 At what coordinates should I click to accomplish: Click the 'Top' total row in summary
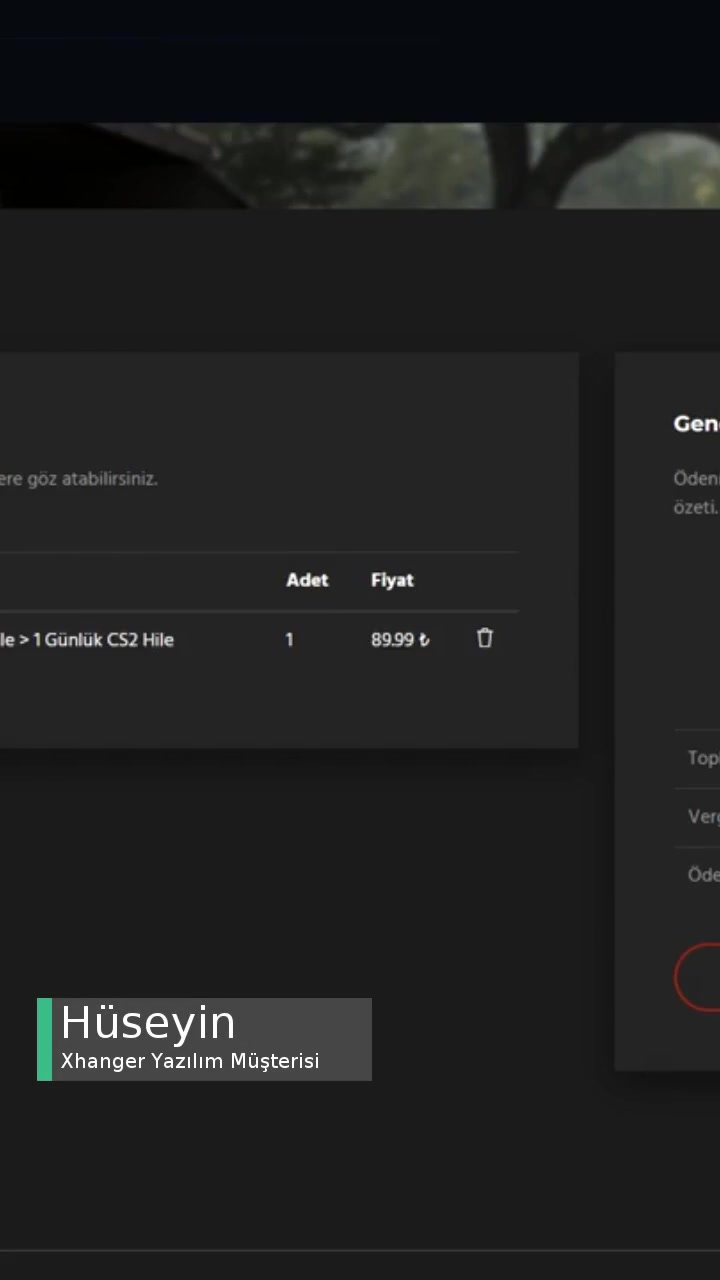(x=702, y=758)
